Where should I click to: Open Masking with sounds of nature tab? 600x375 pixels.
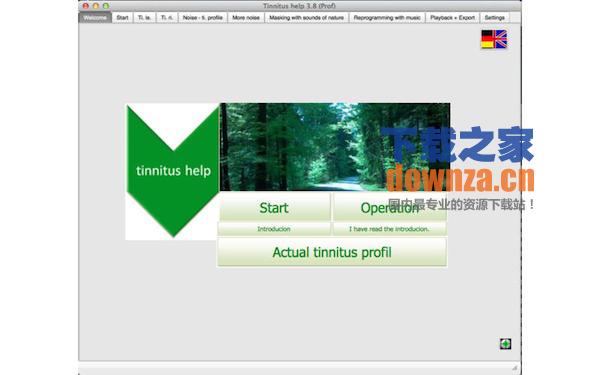click(307, 18)
